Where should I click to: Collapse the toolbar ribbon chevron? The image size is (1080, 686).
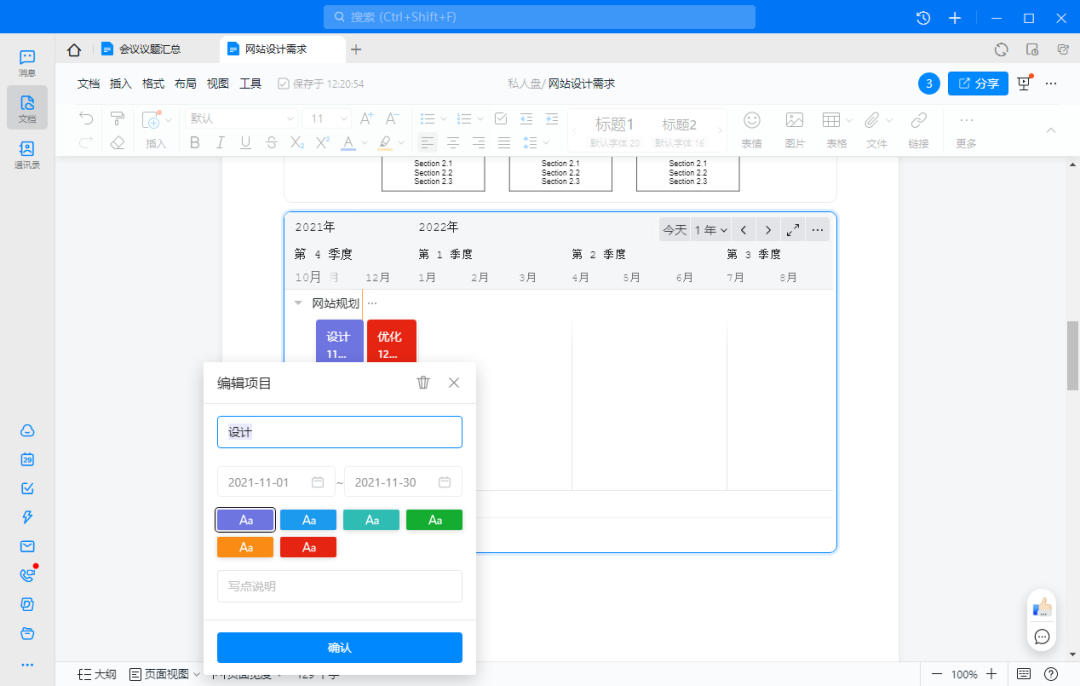pos(1050,130)
